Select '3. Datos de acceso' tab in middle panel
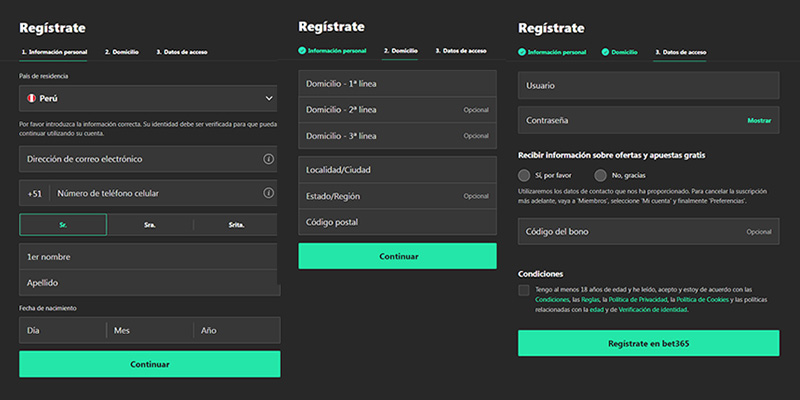This screenshot has height=400, width=800. 461,51
